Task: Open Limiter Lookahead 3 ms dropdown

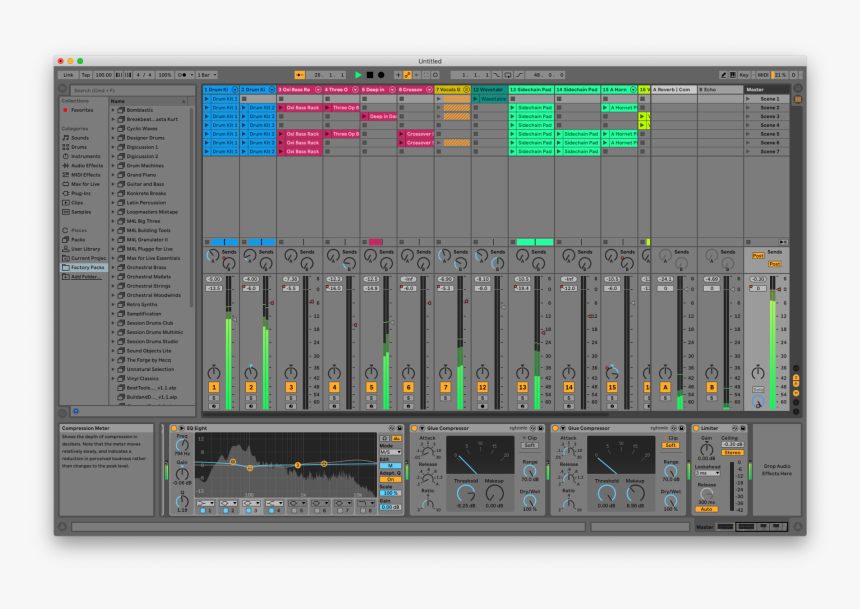Action: click(x=708, y=473)
